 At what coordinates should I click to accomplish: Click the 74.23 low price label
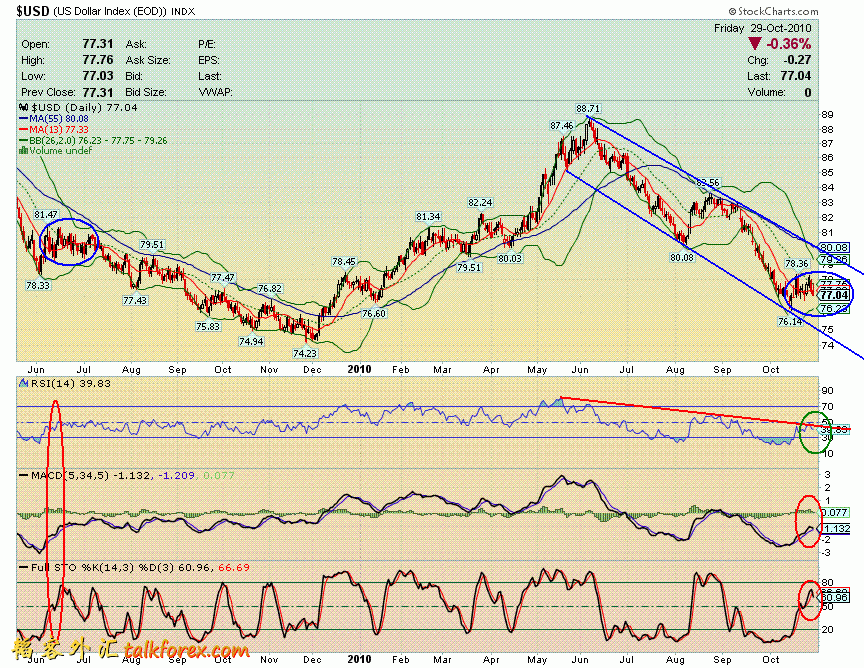(x=305, y=353)
